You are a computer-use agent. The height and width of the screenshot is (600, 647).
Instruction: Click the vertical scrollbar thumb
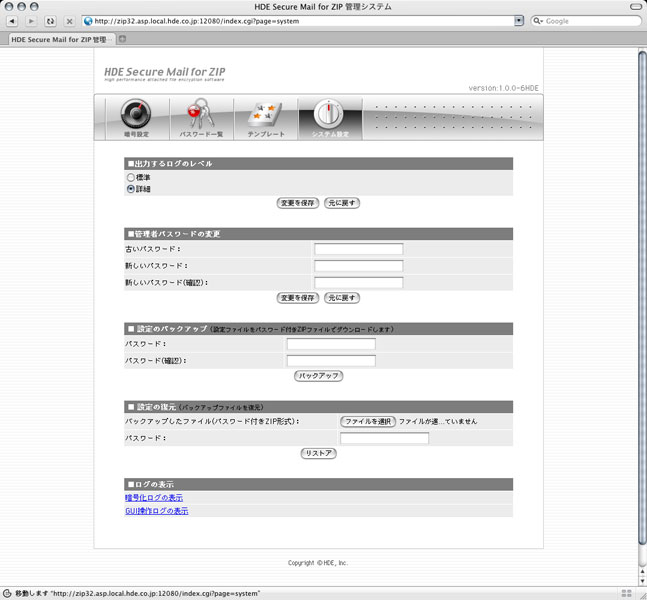(x=642, y=297)
